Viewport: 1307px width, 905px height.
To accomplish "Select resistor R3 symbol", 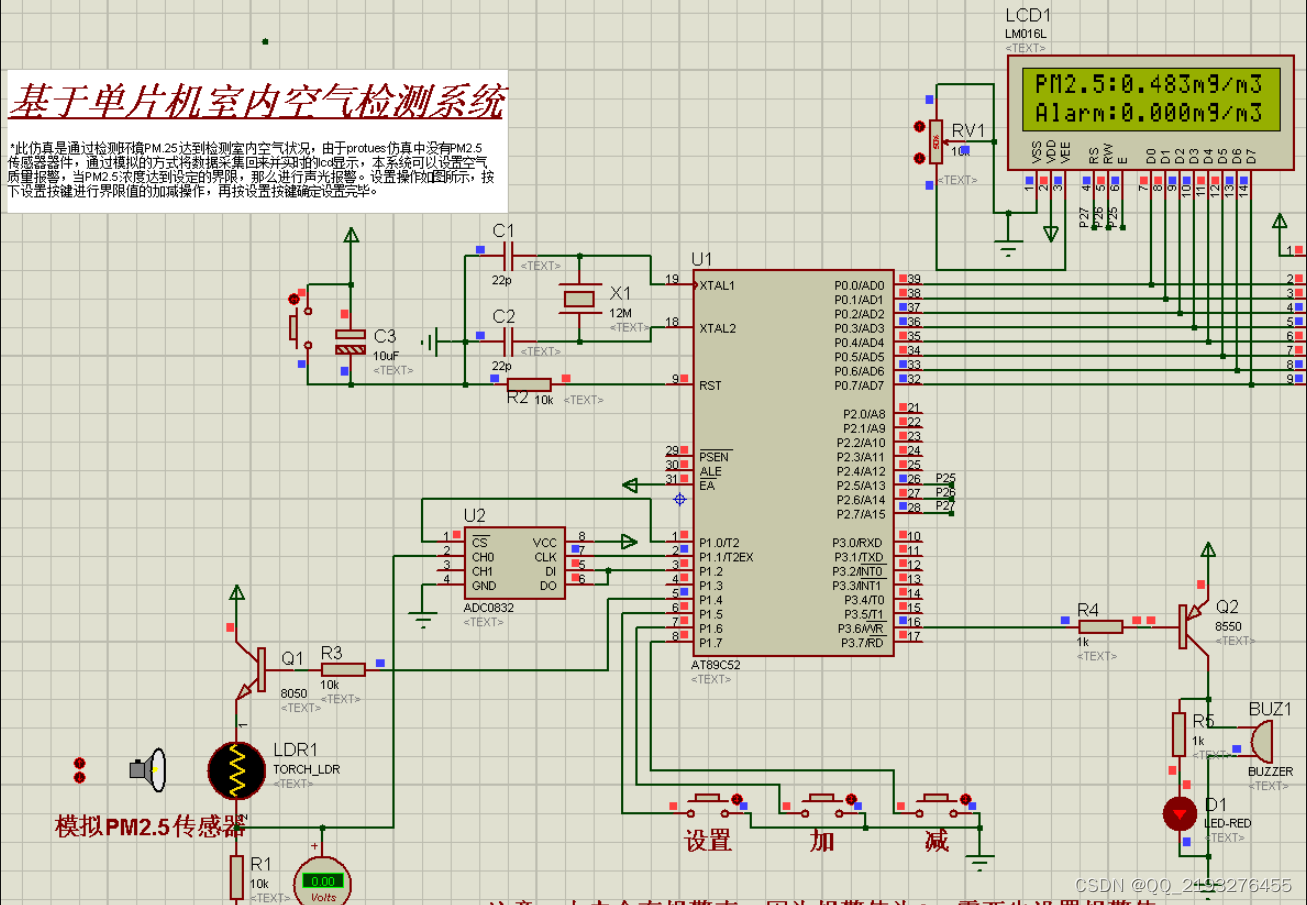I will pos(343,670).
